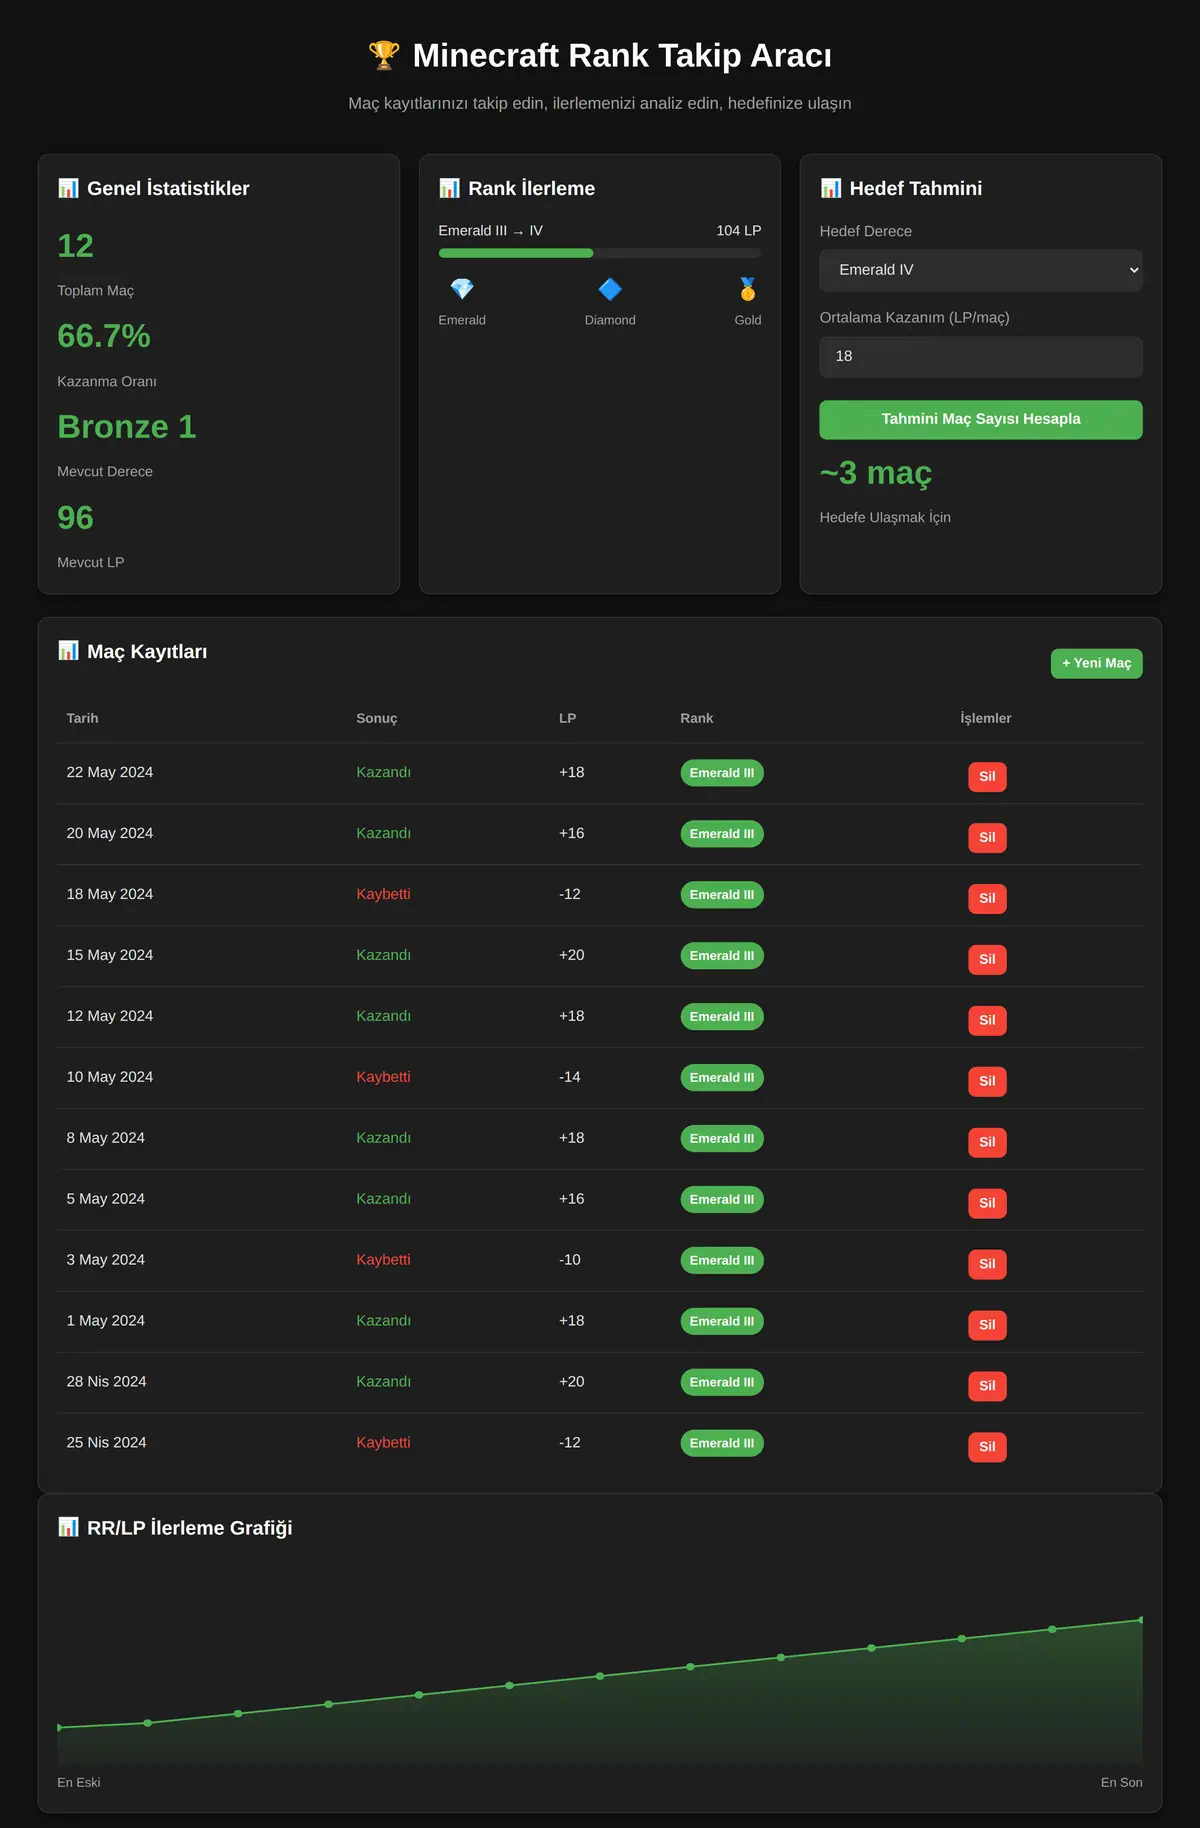1200x1828 pixels.
Task: Click the Diamond rank icon
Action: [610, 289]
